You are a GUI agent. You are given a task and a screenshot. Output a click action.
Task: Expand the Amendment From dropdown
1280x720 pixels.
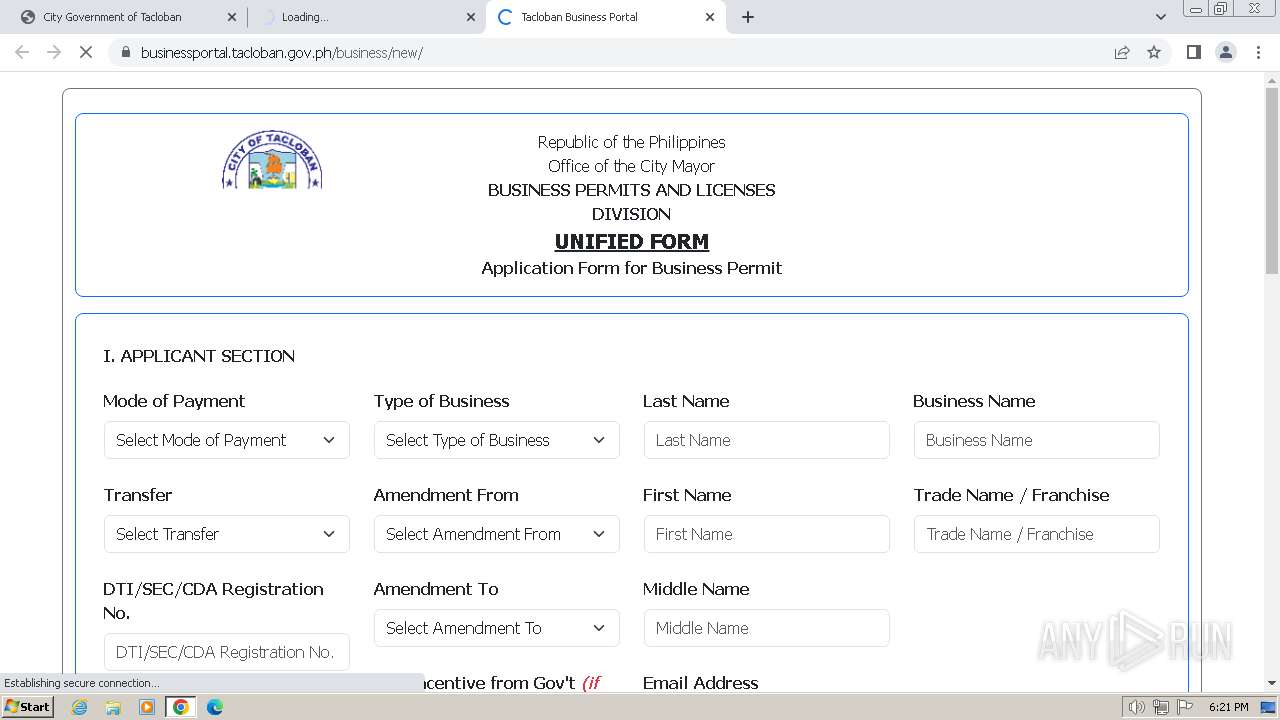(x=497, y=534)
